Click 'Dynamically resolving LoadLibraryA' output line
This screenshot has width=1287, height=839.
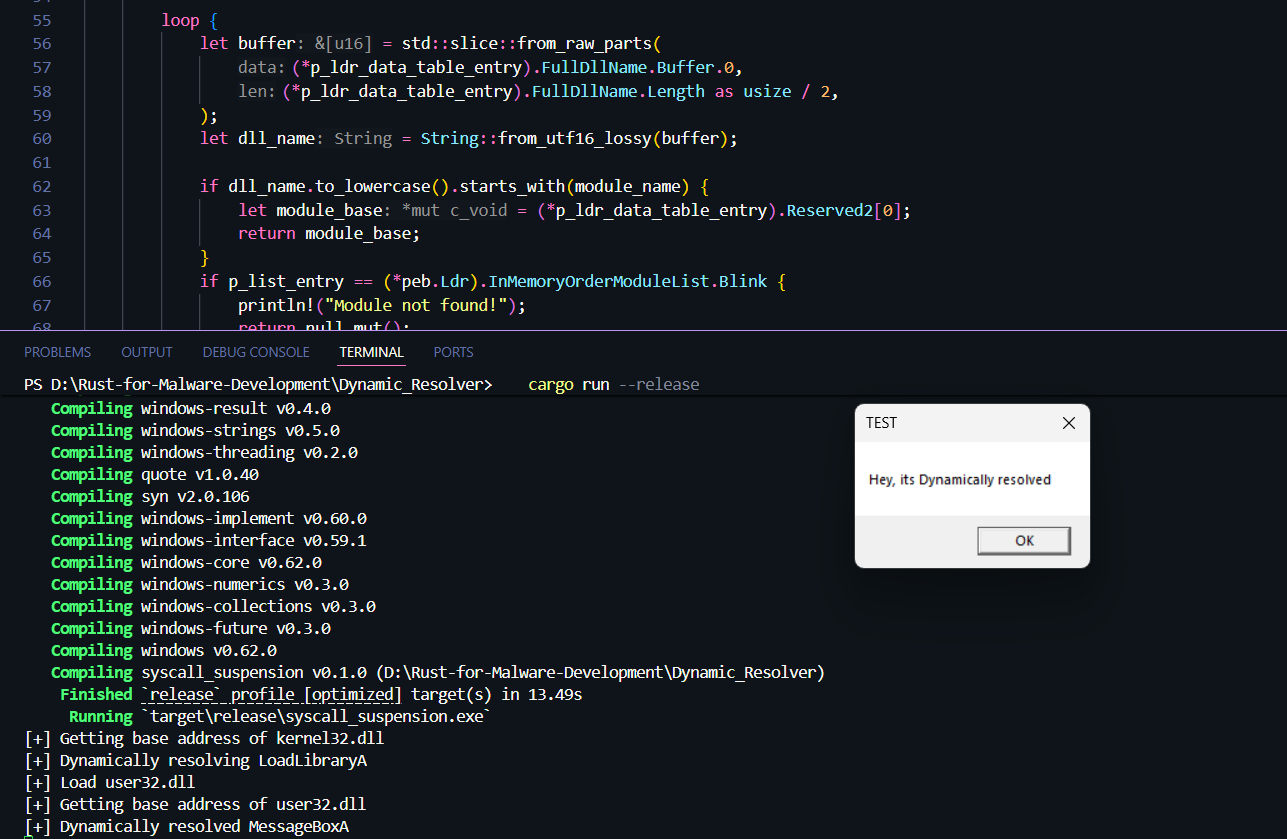click(195, 760)
